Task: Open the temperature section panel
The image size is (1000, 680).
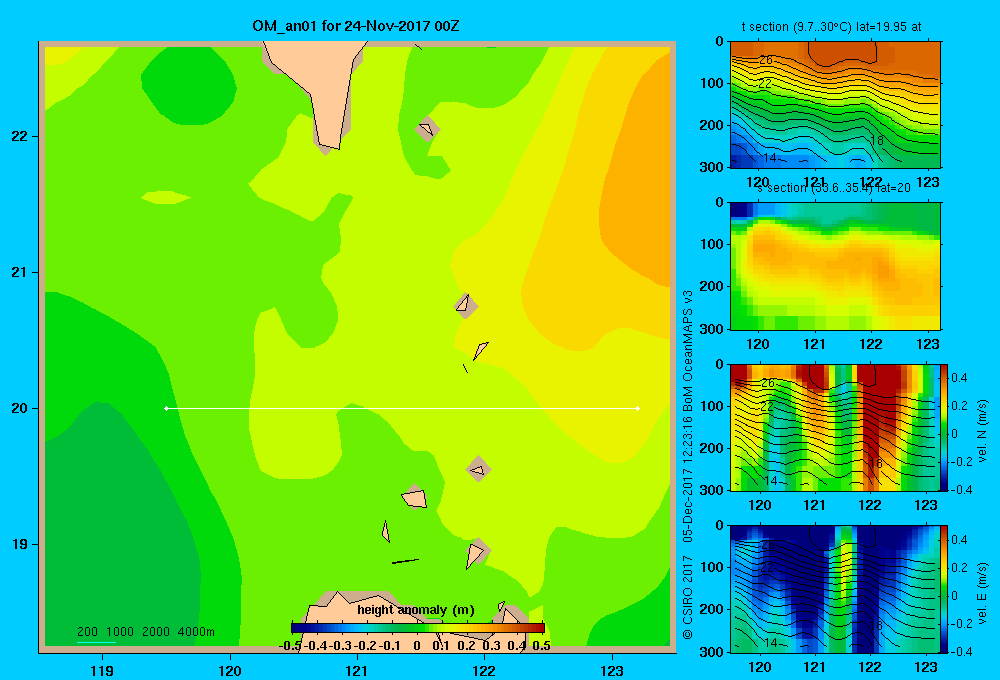Action: pos(835,105)
